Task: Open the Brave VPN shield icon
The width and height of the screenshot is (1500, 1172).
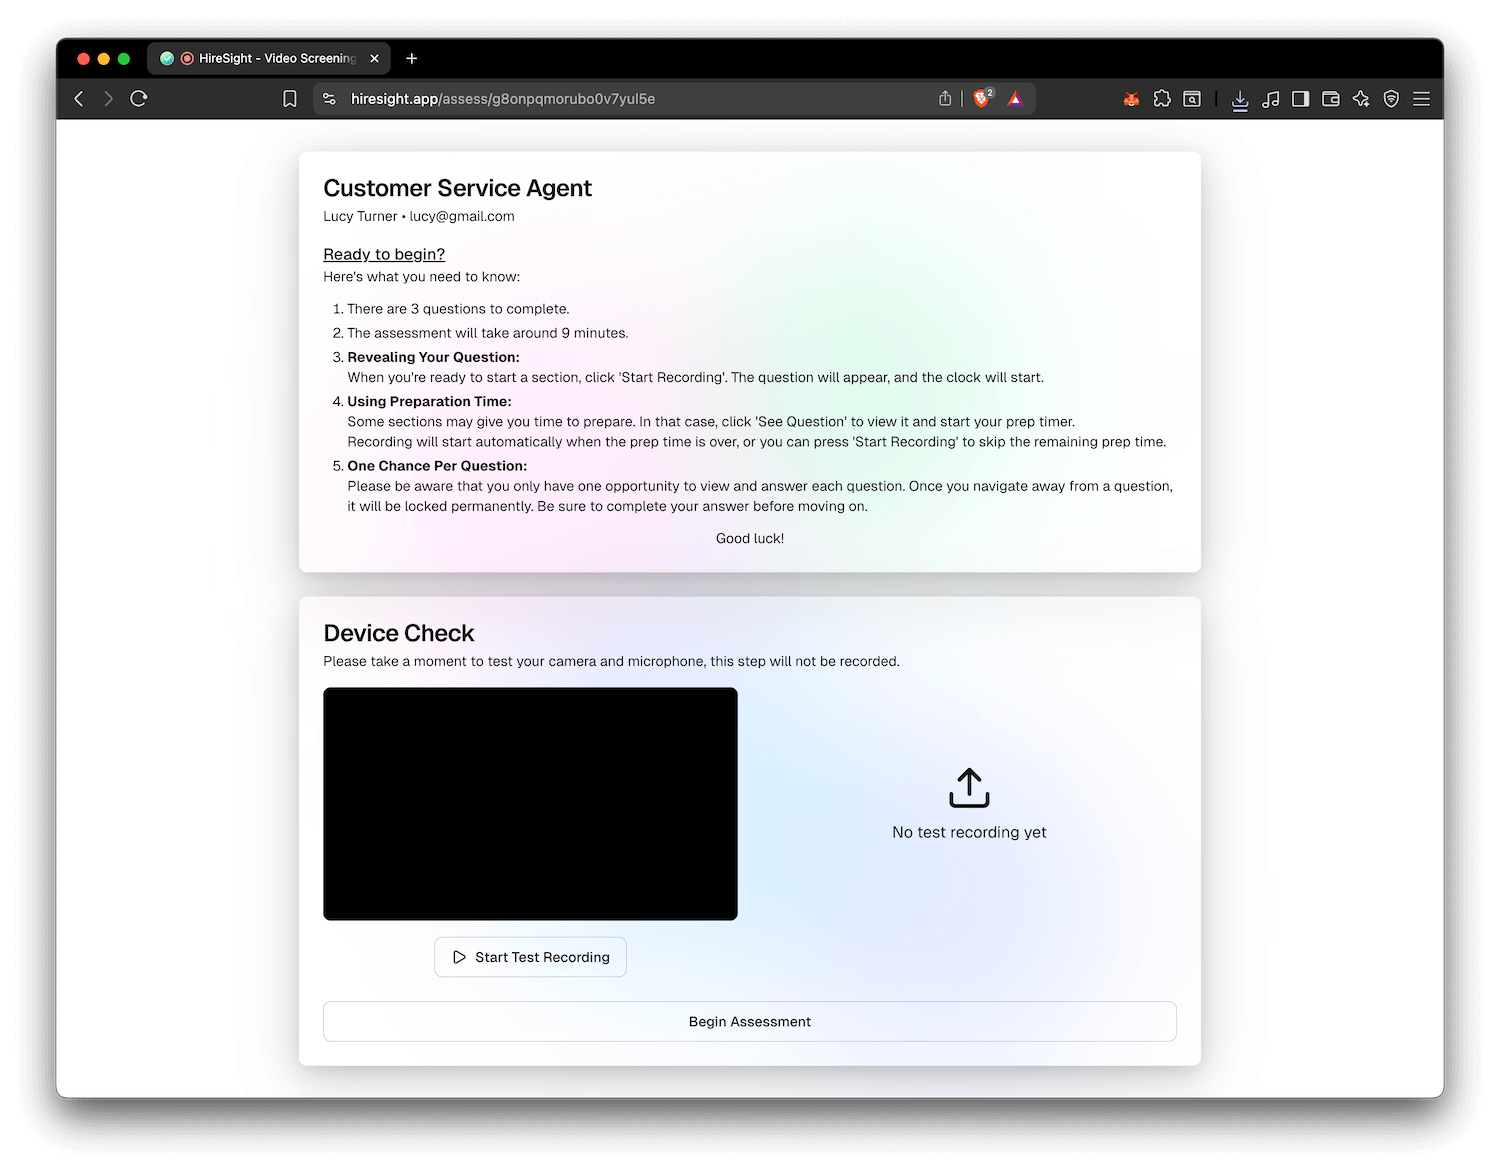Action: pos(1391,99)
